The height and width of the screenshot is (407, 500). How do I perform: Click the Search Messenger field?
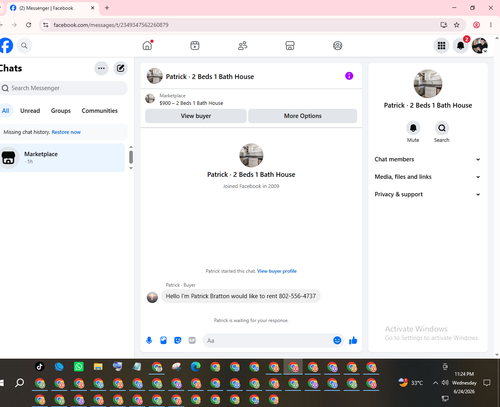click(x=63, y=88)
